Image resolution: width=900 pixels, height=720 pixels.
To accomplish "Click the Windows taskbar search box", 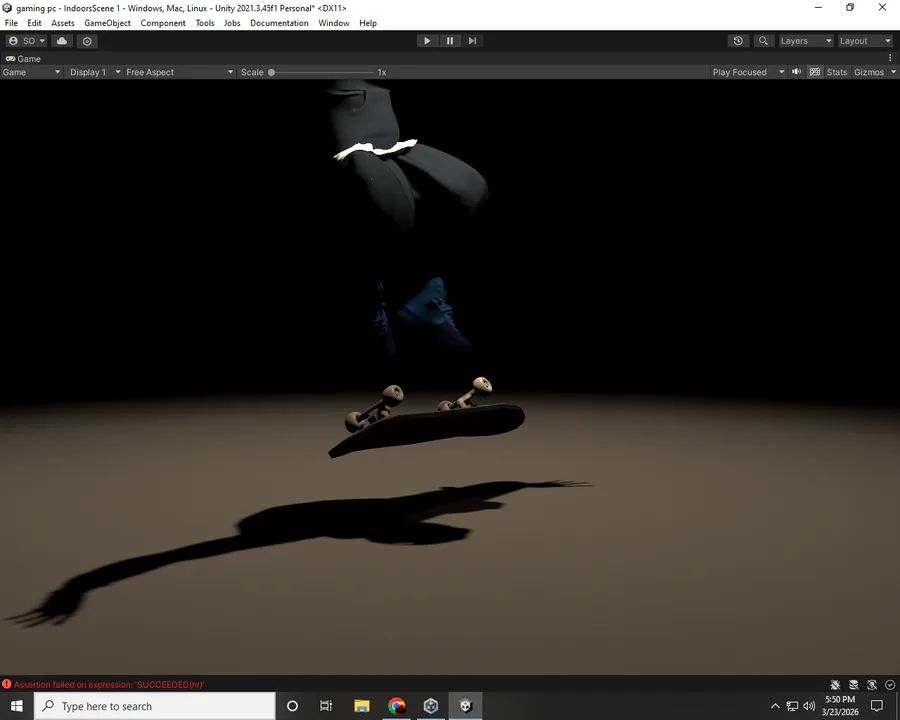I will [155, 706].
